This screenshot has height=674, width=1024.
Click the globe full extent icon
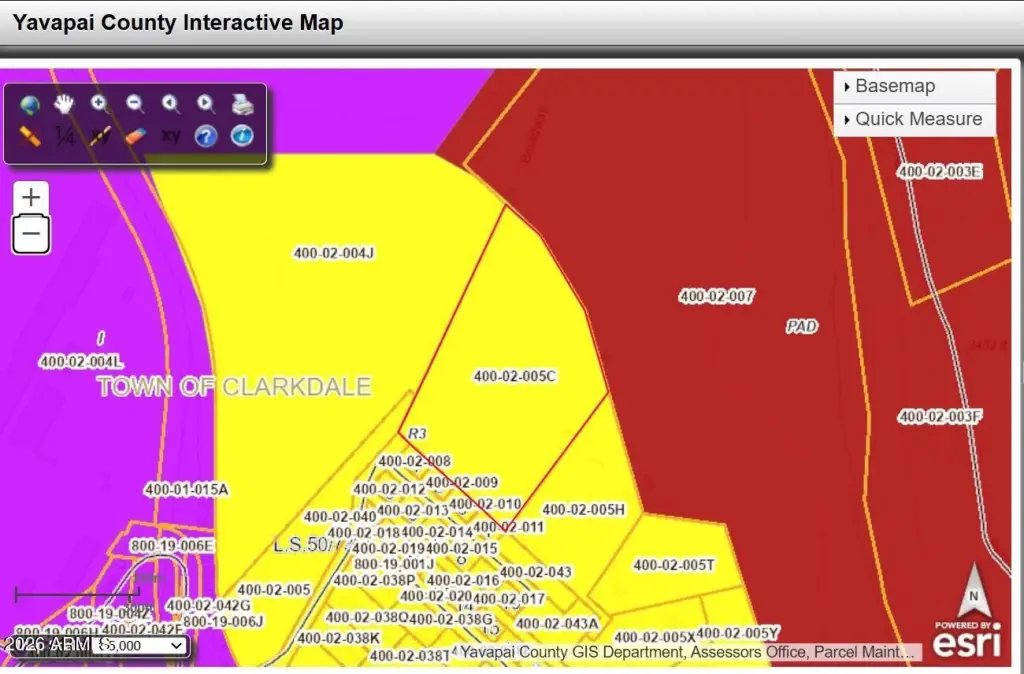pyautogui.click(x=29, y=104)
